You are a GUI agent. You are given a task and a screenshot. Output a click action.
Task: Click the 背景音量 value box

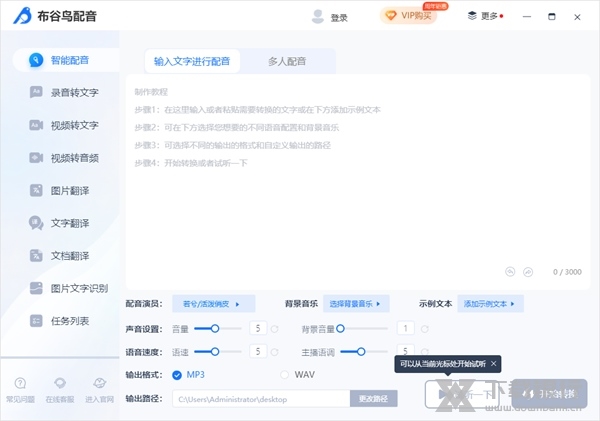(406, 328)
